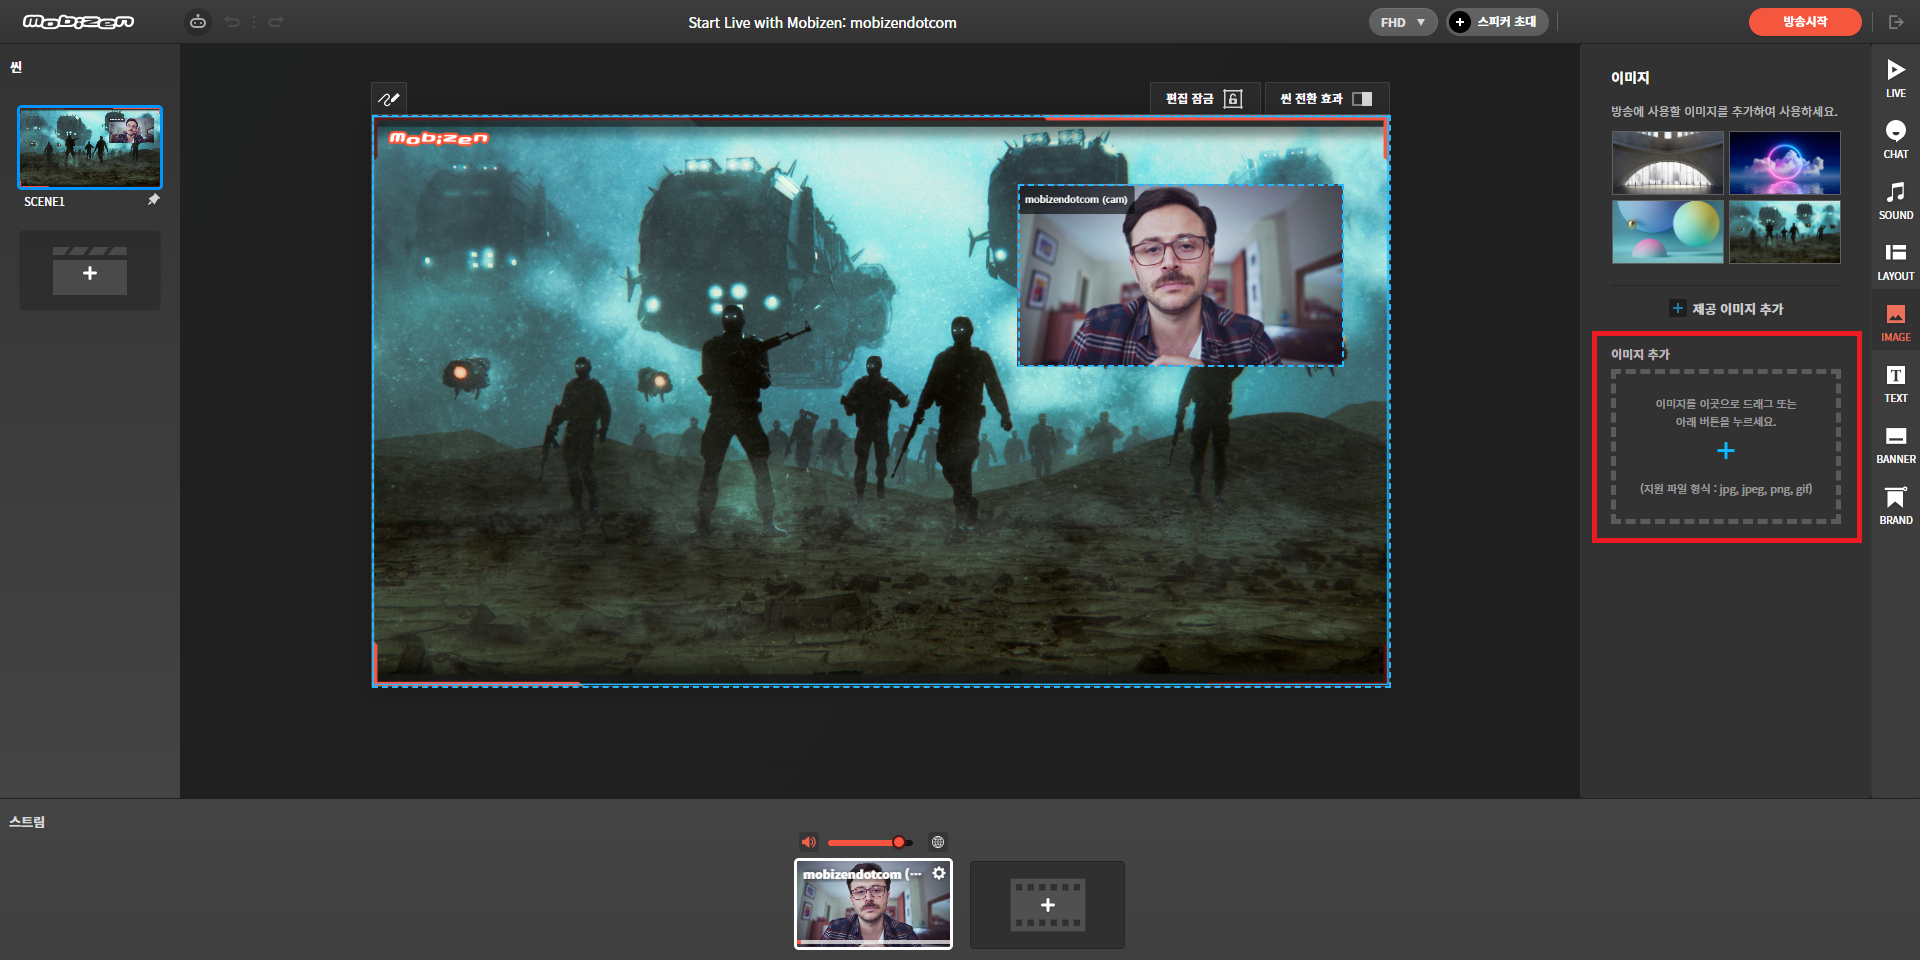The height and width of the screenshot is (960, 1920).
Task: Add a new stream source with the plus card
Action: coord(1047,905)
